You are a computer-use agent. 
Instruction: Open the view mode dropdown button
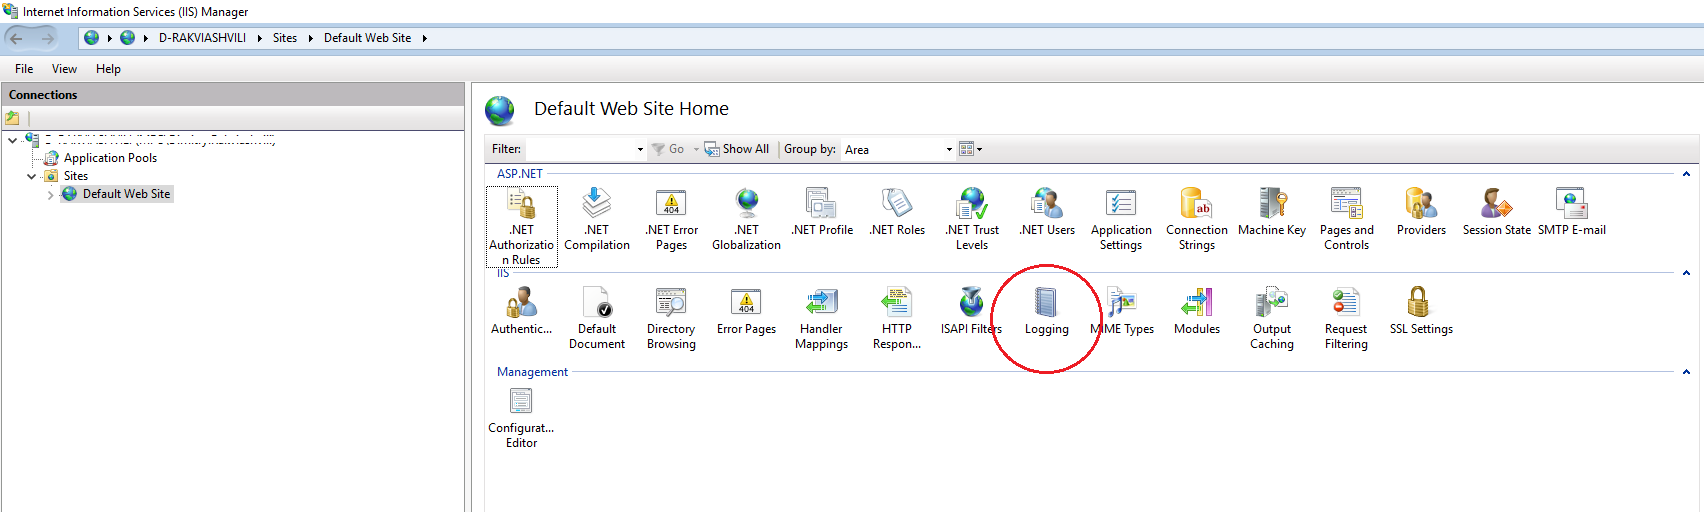971,149
